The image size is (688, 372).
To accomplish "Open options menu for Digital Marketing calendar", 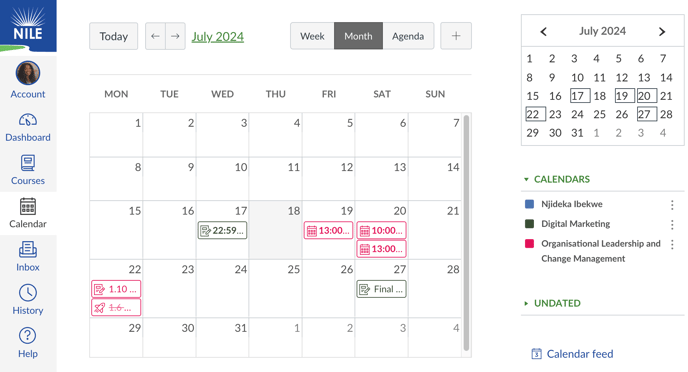I will tap(672, 224).
